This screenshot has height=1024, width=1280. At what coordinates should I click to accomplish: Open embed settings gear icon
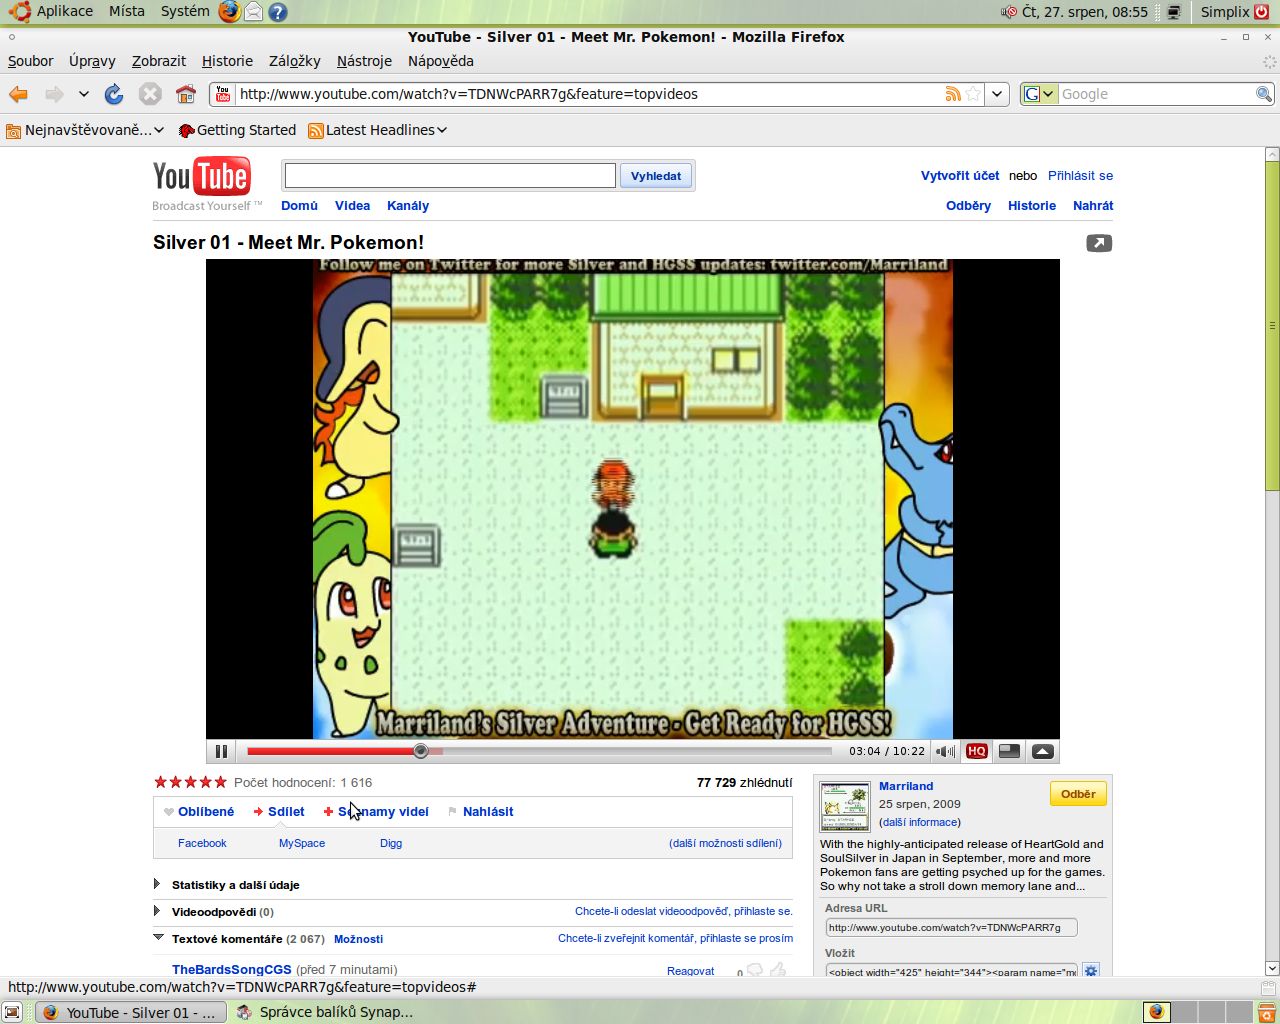tap(1091, 971)
